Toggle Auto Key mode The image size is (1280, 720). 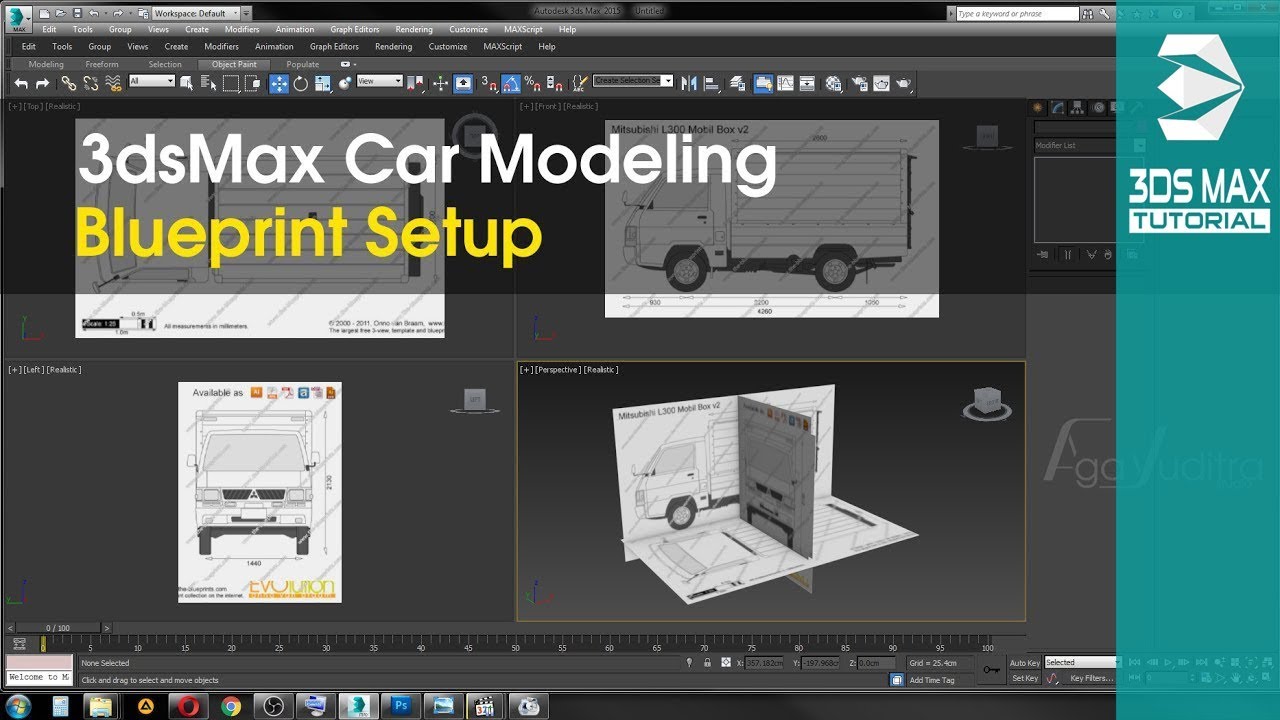tap(1025, 663)
